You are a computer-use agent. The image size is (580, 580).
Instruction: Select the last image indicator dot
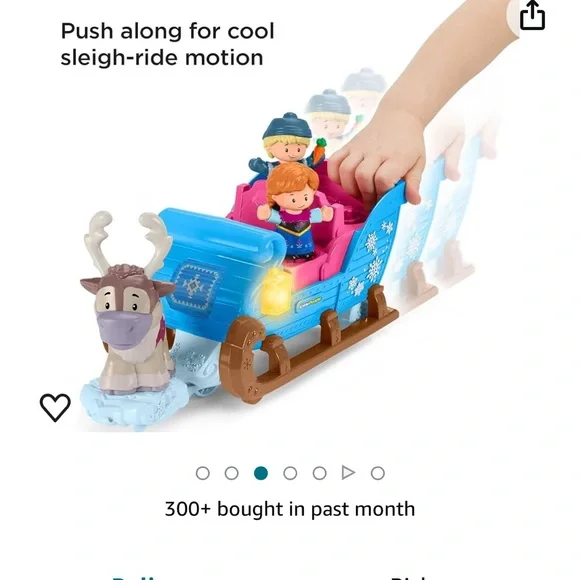[x=378, y=473]
